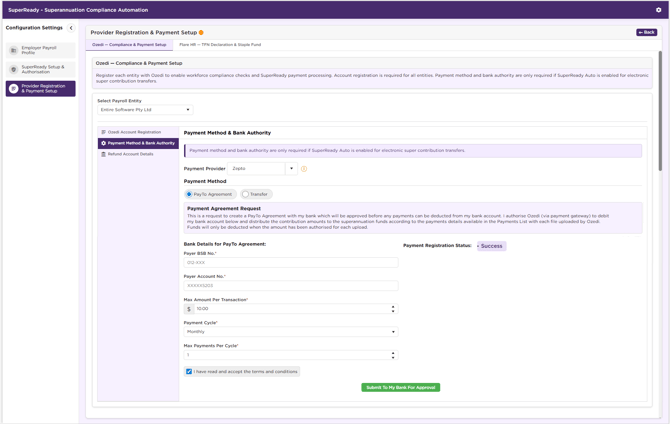Select Ozedi Account Registration section
This screenshot has height=424, width=670.
pos(138,132)
